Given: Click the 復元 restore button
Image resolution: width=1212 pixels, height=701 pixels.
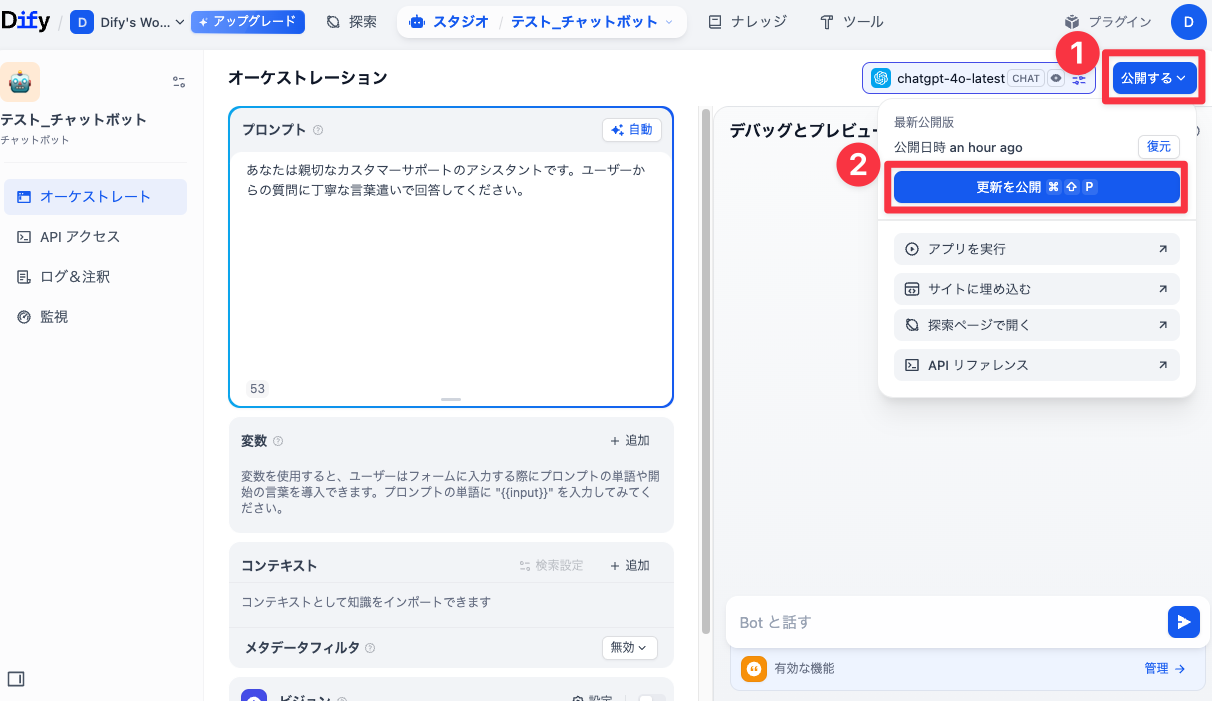Looking at the screenshot, I should pos(1158,147).
